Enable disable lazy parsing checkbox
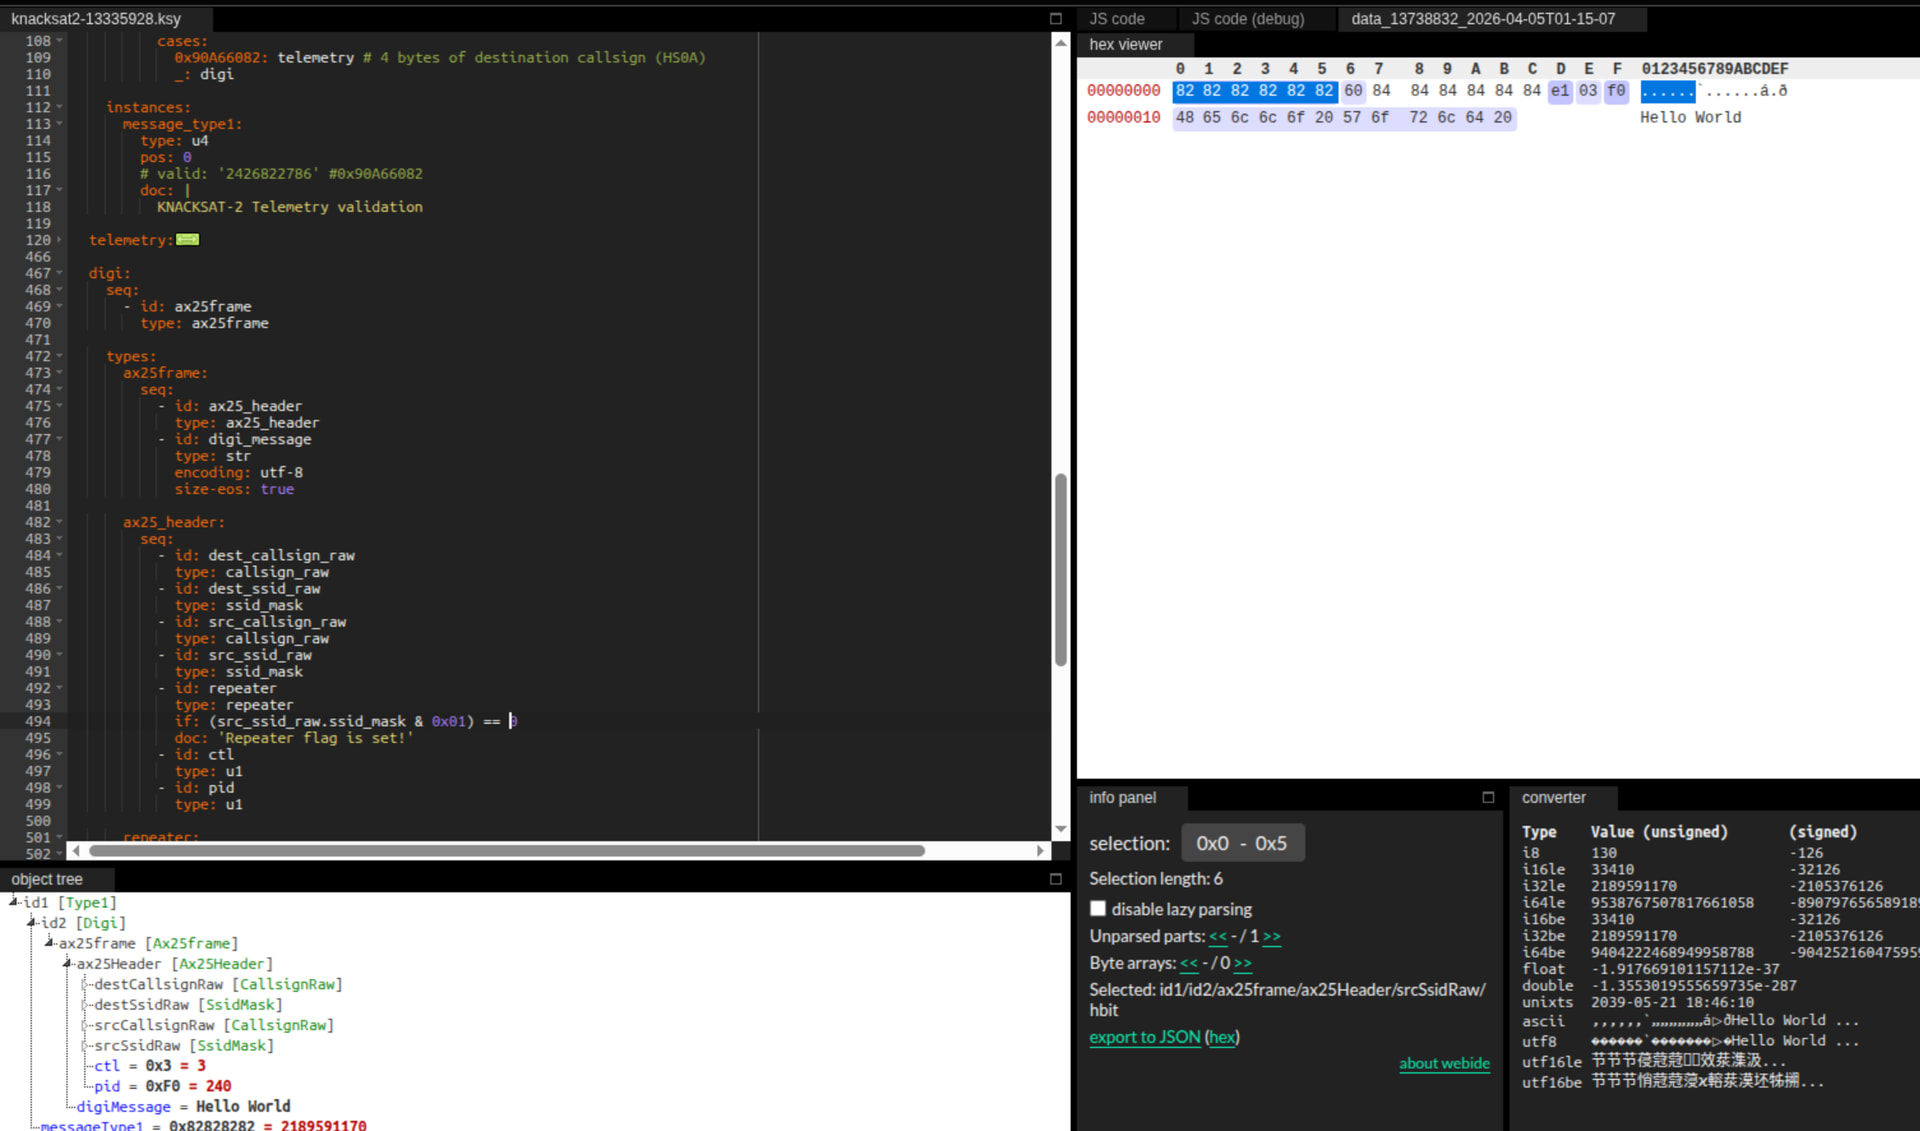 tap(1098, 909)
